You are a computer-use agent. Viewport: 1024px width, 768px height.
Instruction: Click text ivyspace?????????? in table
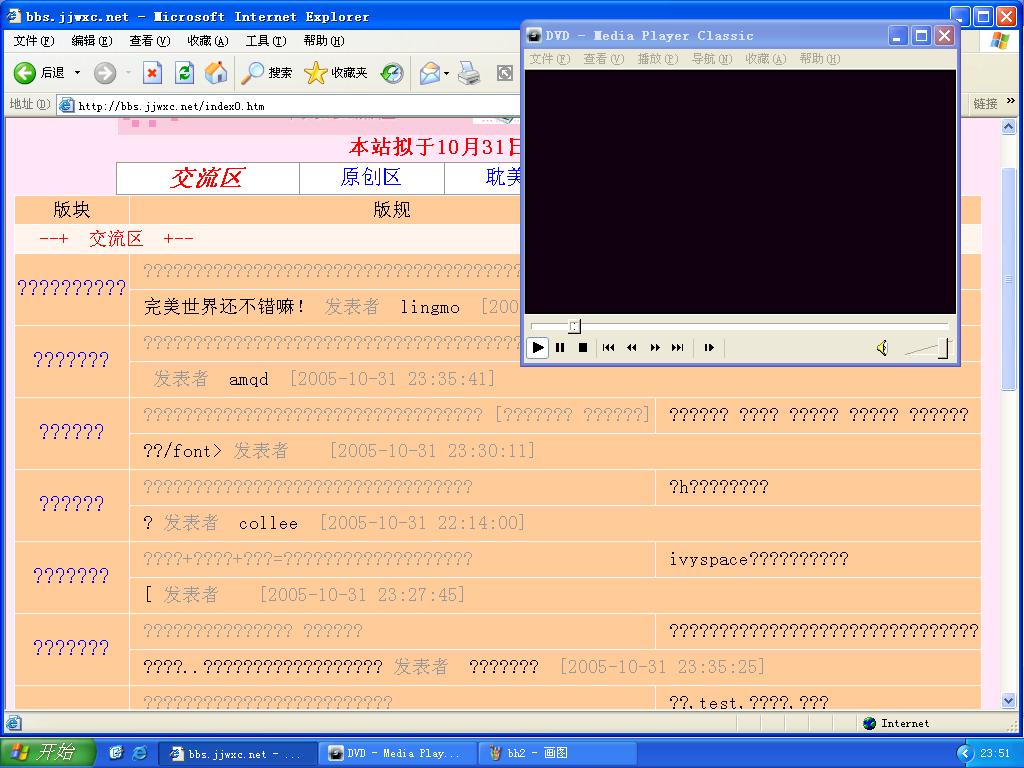coord(759,559)
